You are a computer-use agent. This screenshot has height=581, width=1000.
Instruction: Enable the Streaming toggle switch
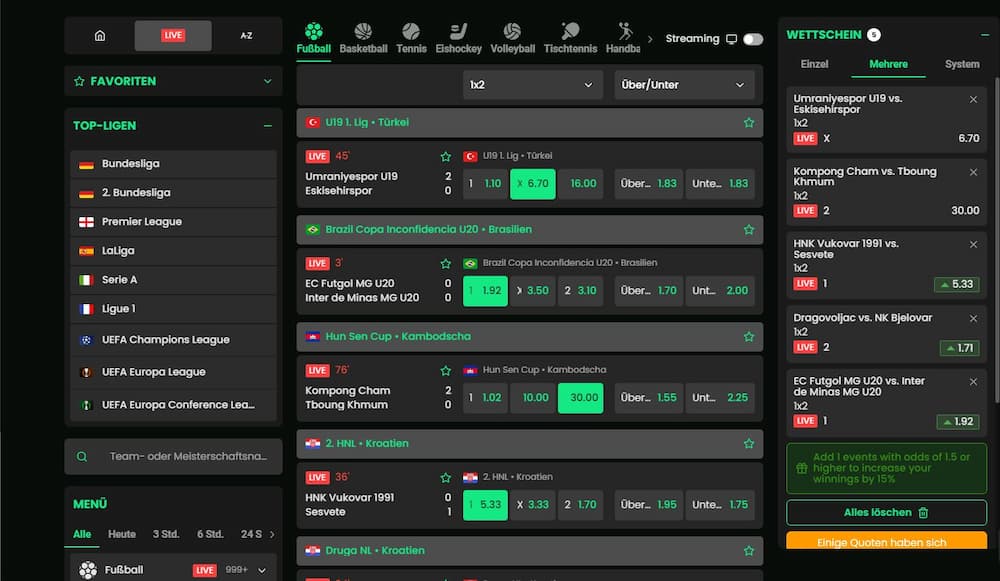751,38
